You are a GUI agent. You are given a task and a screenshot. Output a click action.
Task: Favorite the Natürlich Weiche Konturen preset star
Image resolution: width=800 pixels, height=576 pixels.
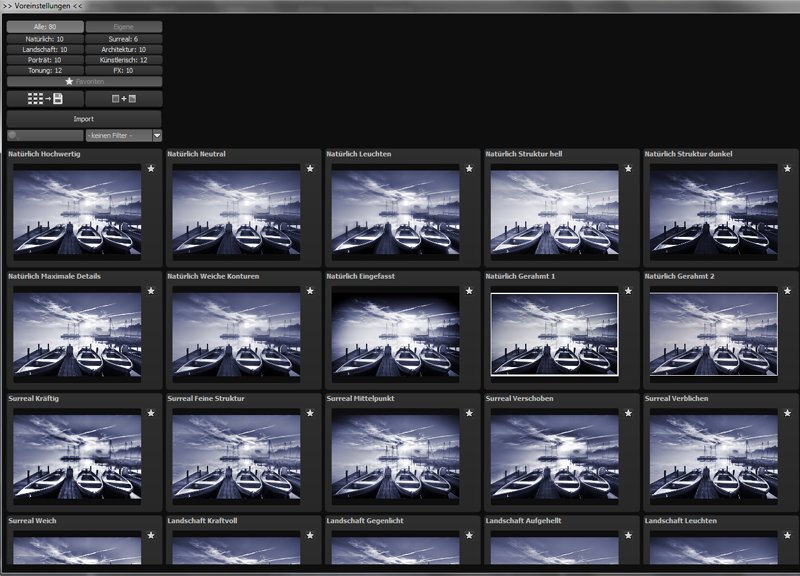click(x=310, y=291)
